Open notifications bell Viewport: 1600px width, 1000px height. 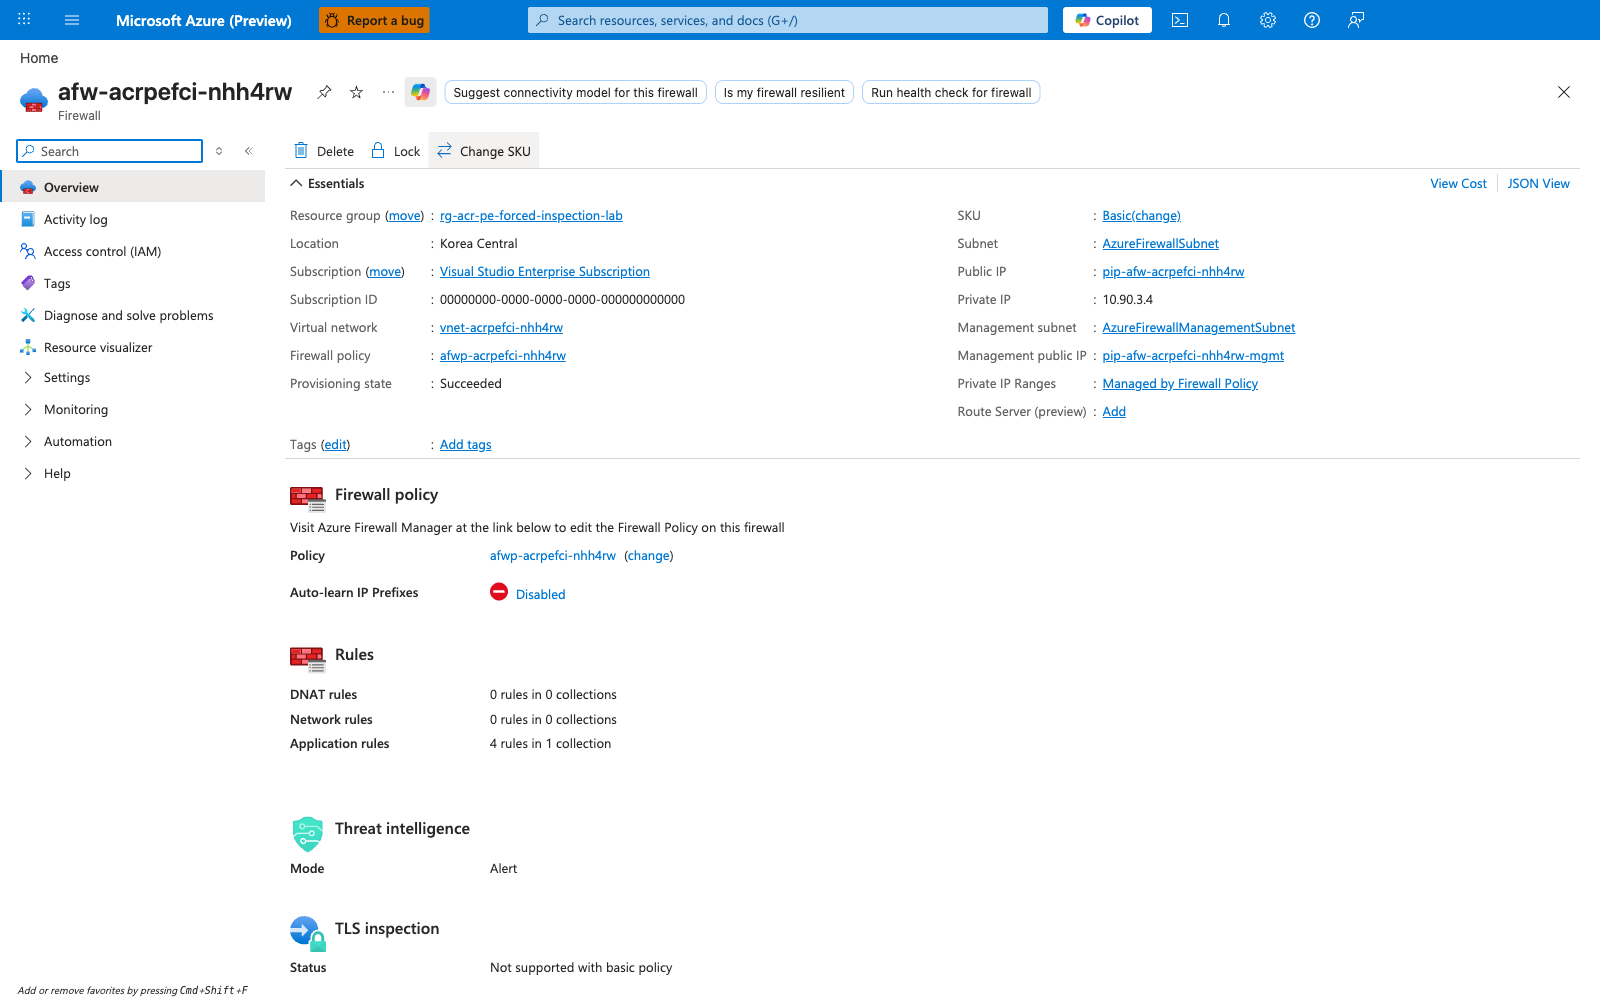1224,20
